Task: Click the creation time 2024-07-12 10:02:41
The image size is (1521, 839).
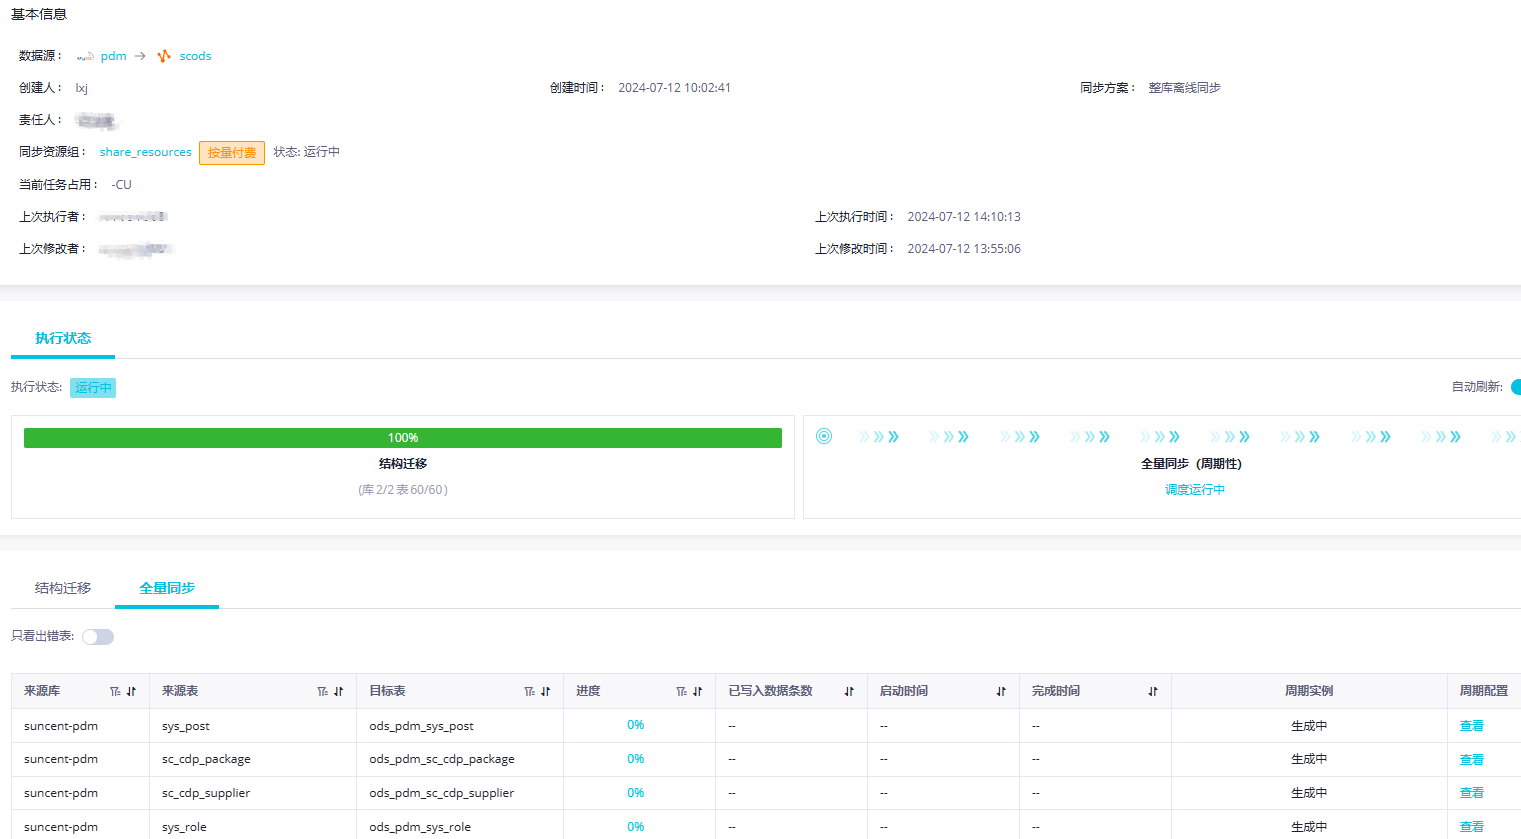Action: tap(674, 88)
